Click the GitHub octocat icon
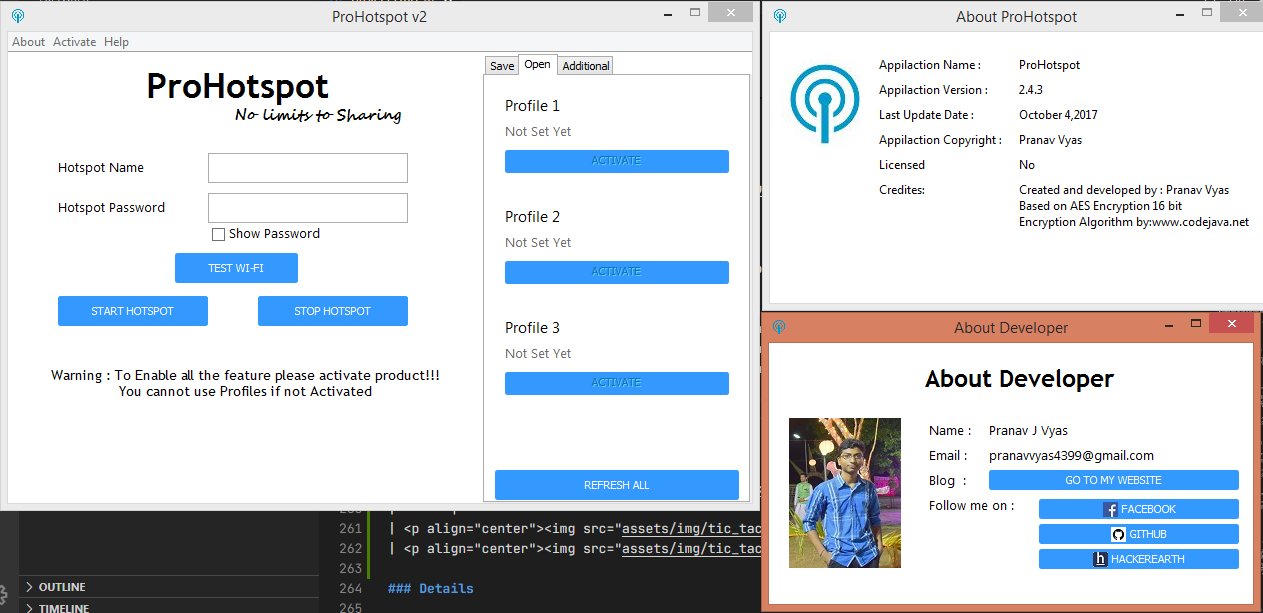 (x=1118, y=534)
